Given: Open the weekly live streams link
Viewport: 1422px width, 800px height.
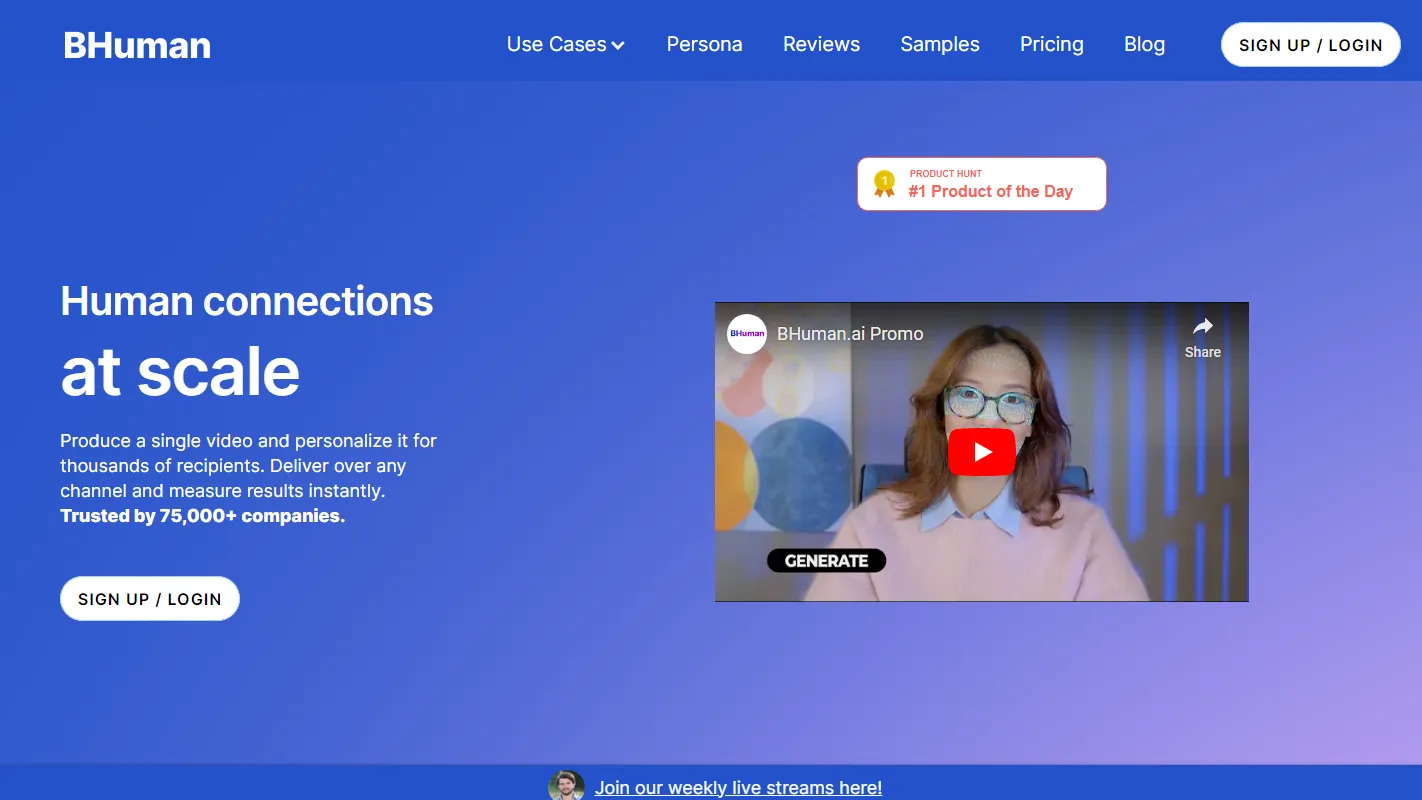Looking at the screenshot, I should (x=738, y=788).
